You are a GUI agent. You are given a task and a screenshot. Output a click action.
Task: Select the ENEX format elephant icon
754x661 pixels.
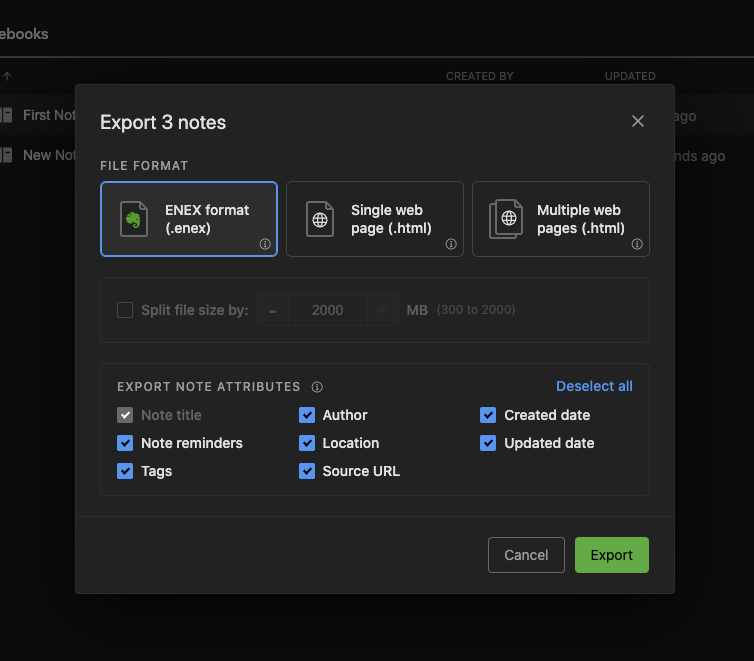tap(134, 219)
